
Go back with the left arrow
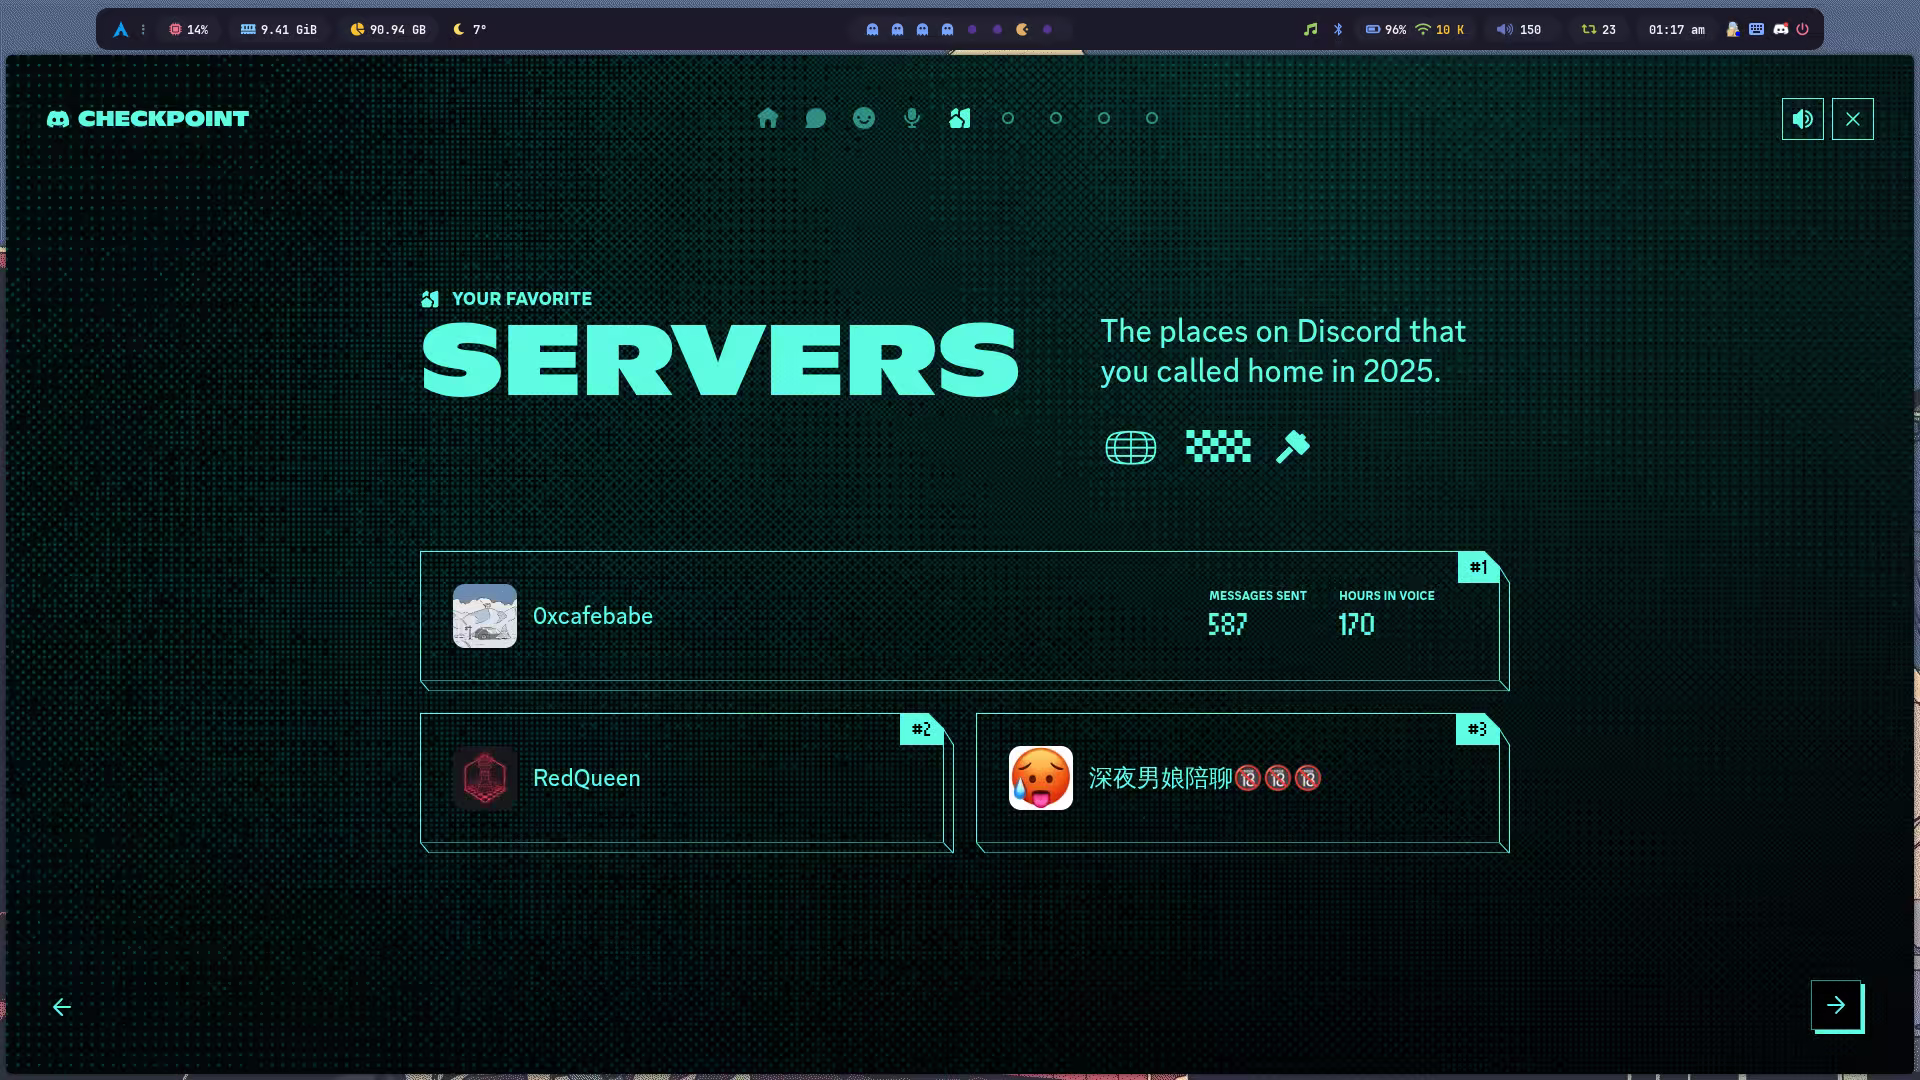pyautogui.click(x=62, y=1007)
